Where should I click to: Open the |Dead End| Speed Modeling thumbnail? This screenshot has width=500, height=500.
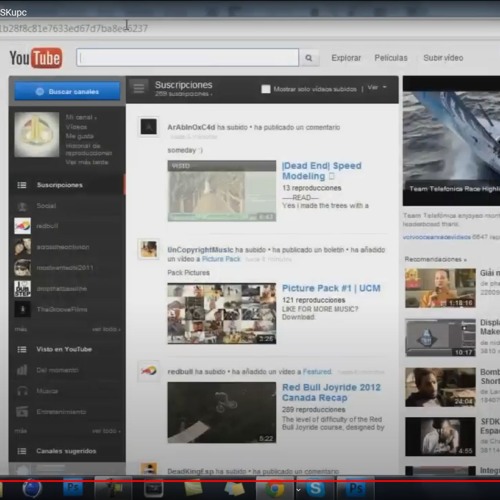click(x=222, y=191)
